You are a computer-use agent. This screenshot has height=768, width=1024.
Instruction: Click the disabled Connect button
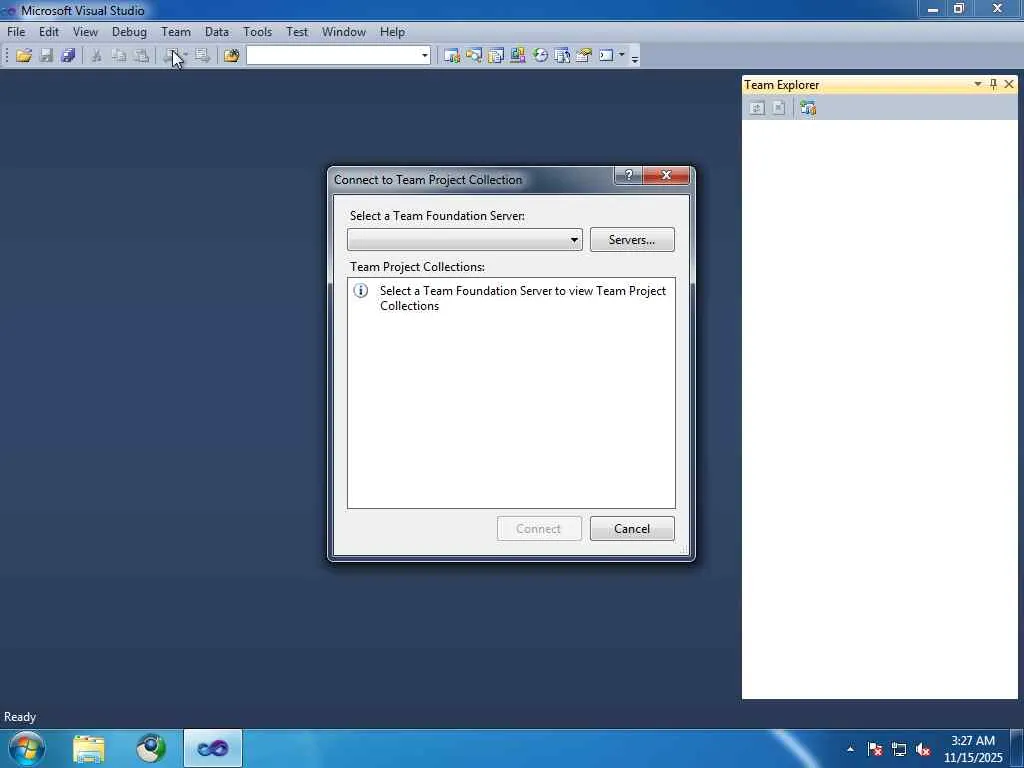pos(539,529)
